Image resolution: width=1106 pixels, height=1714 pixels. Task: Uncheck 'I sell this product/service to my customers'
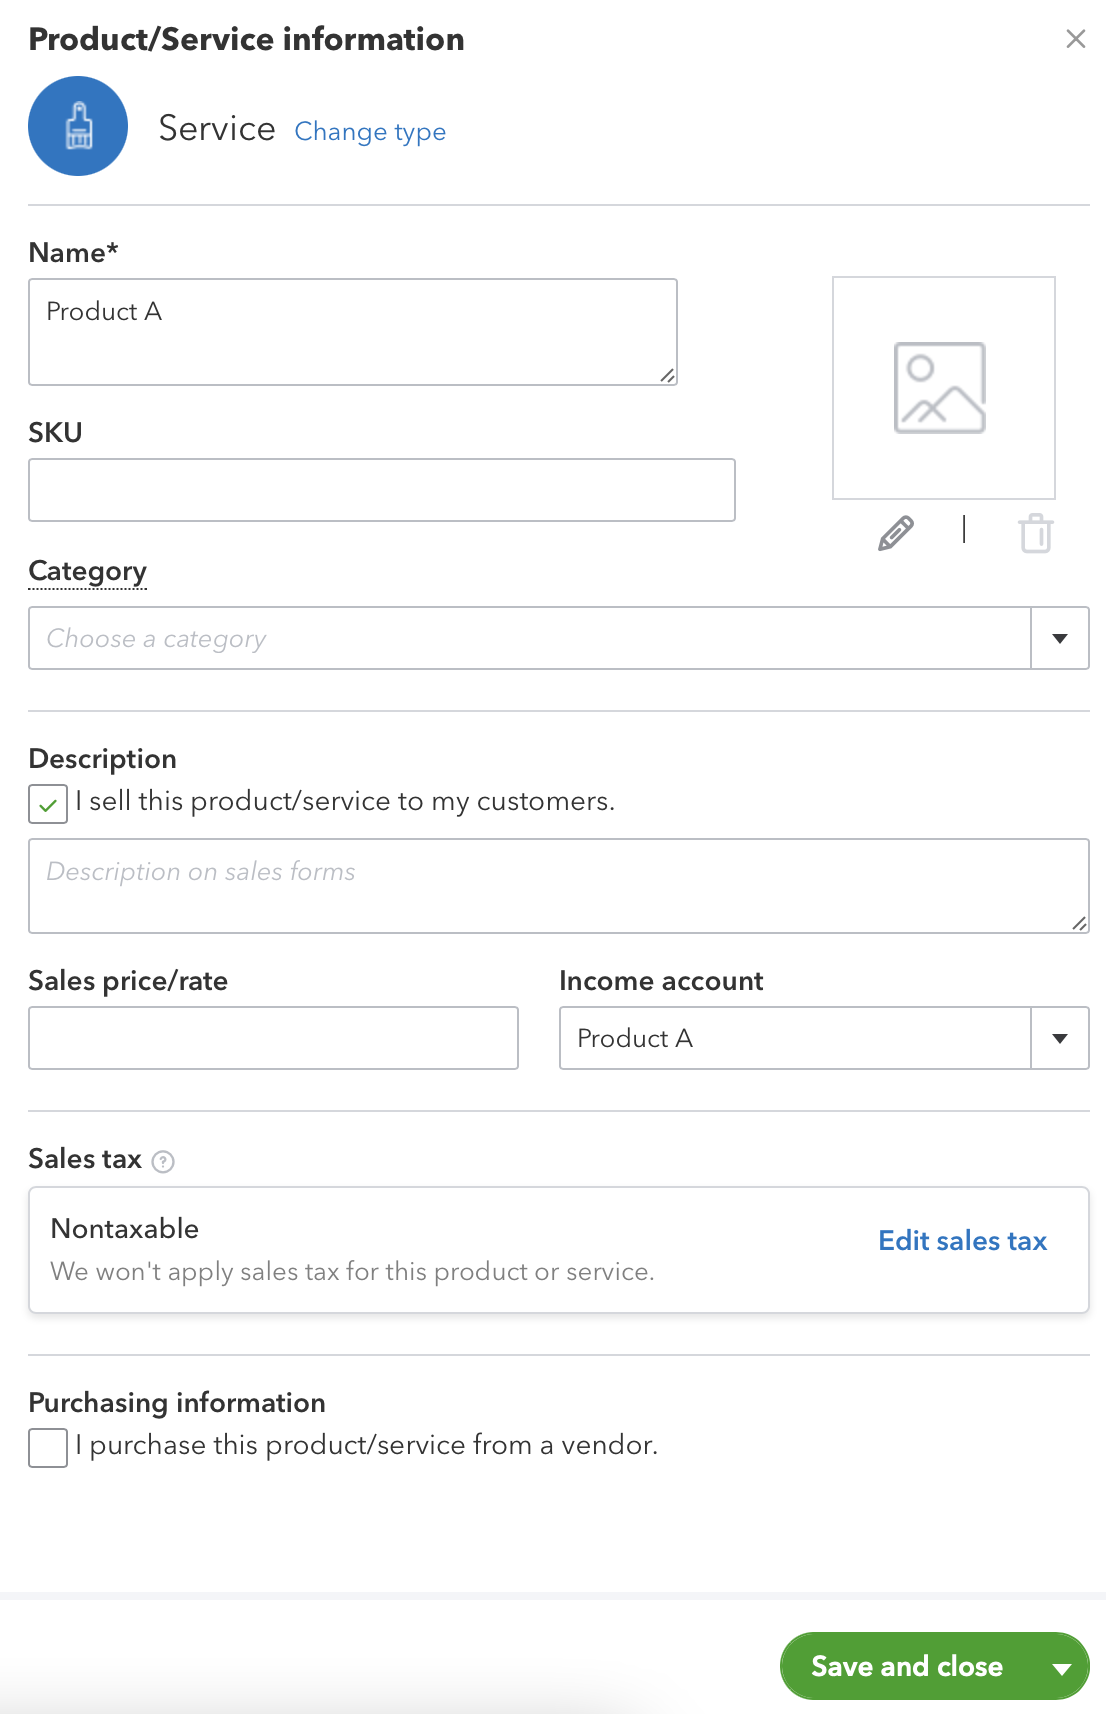(x=48, y=804)
